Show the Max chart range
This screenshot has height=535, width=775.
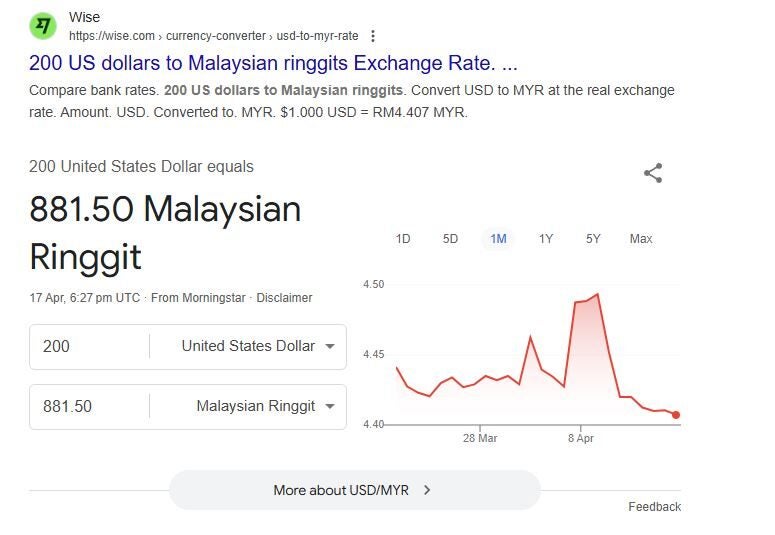click(x=641, y=239)
